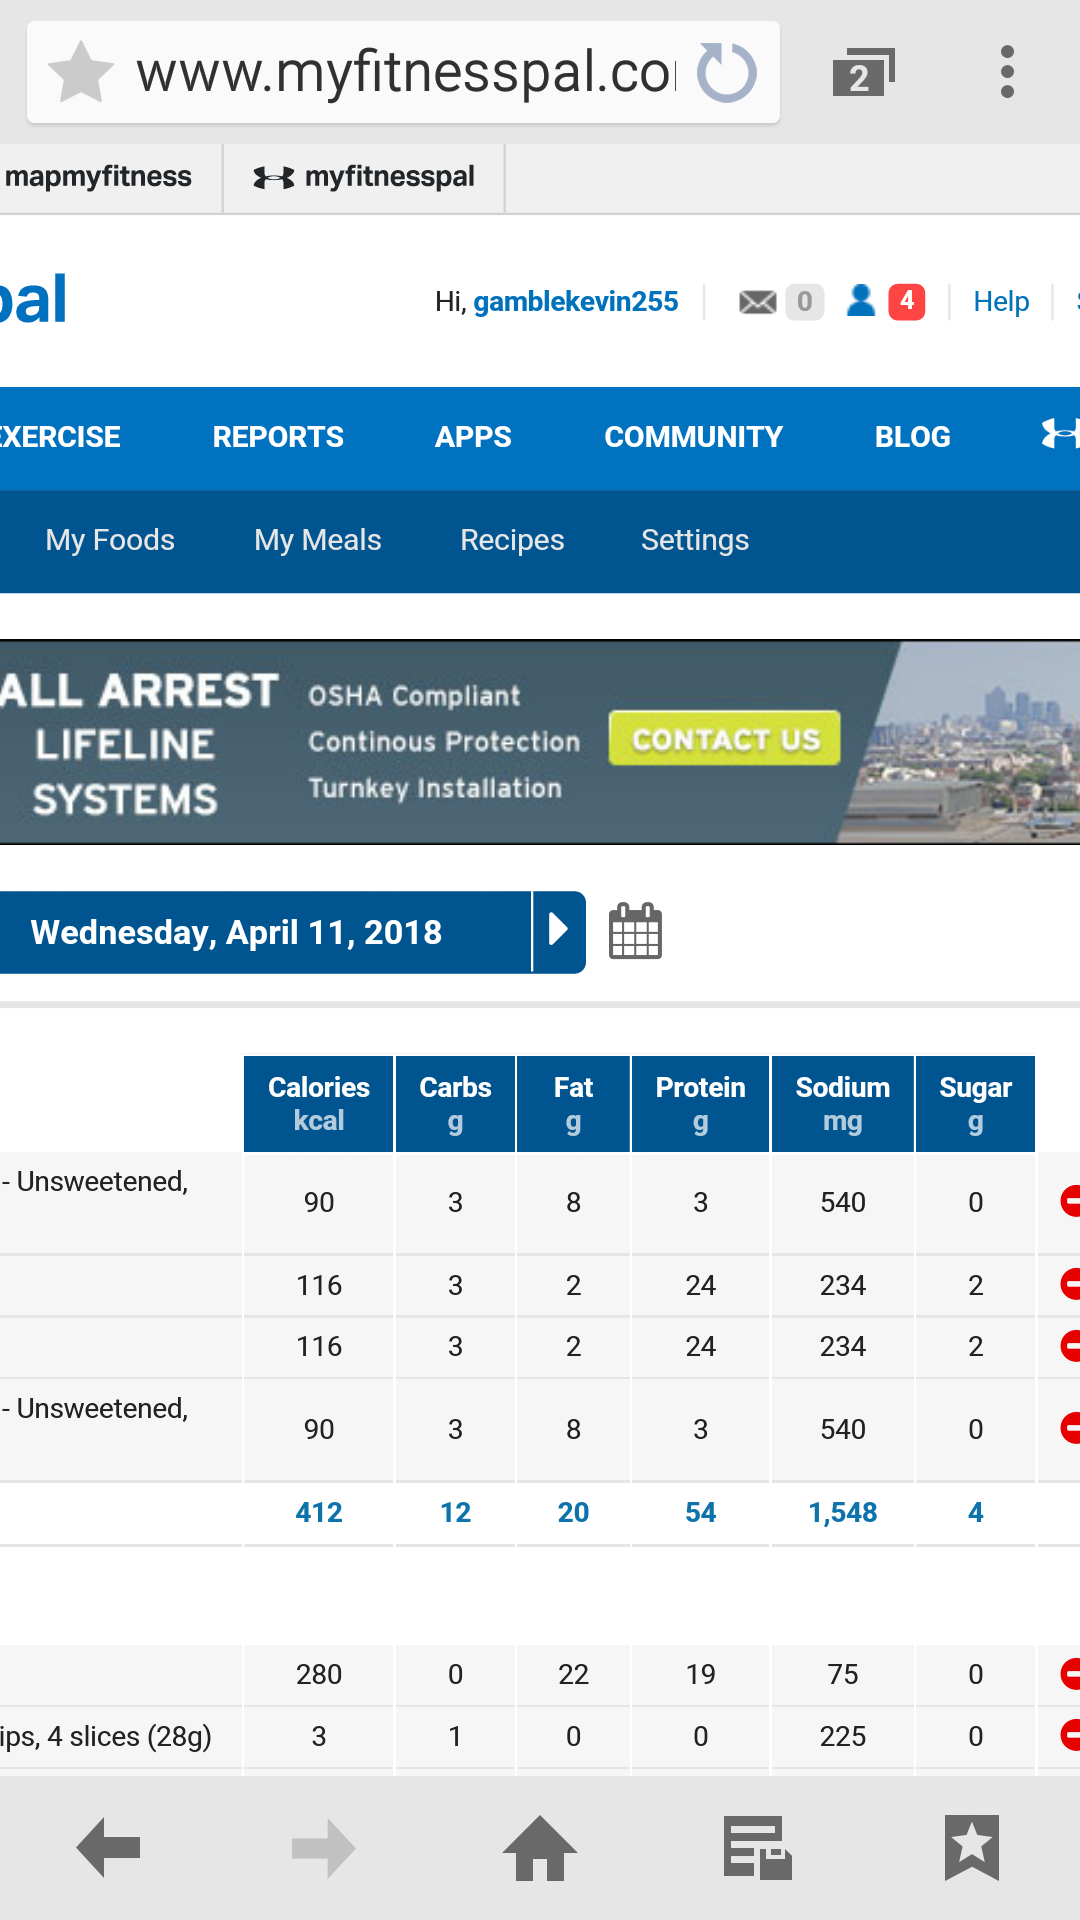This screenshot has width=1080, height=1920.
Task: Remove the 4 slices (28g) entry
Action: click(x=1070, y=1736)
